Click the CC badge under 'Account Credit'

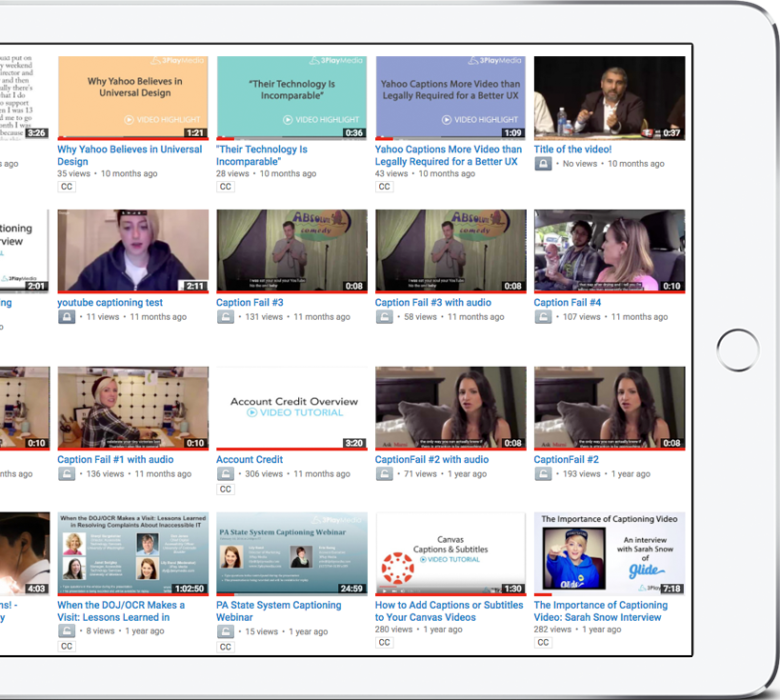pos(225,490)
